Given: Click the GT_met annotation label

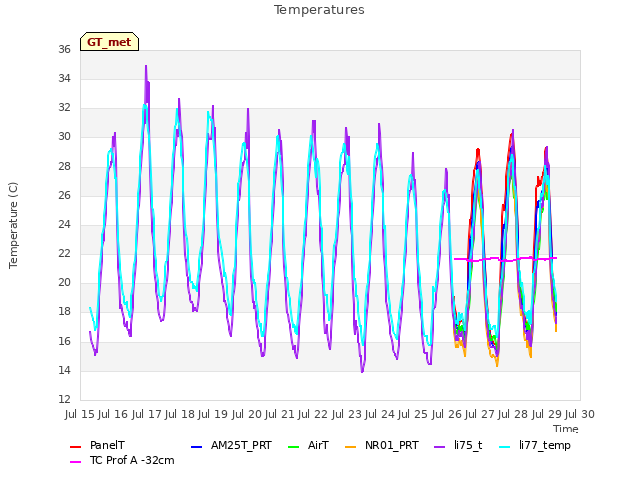Looking at the screenshot, I should tap(109, 42).
